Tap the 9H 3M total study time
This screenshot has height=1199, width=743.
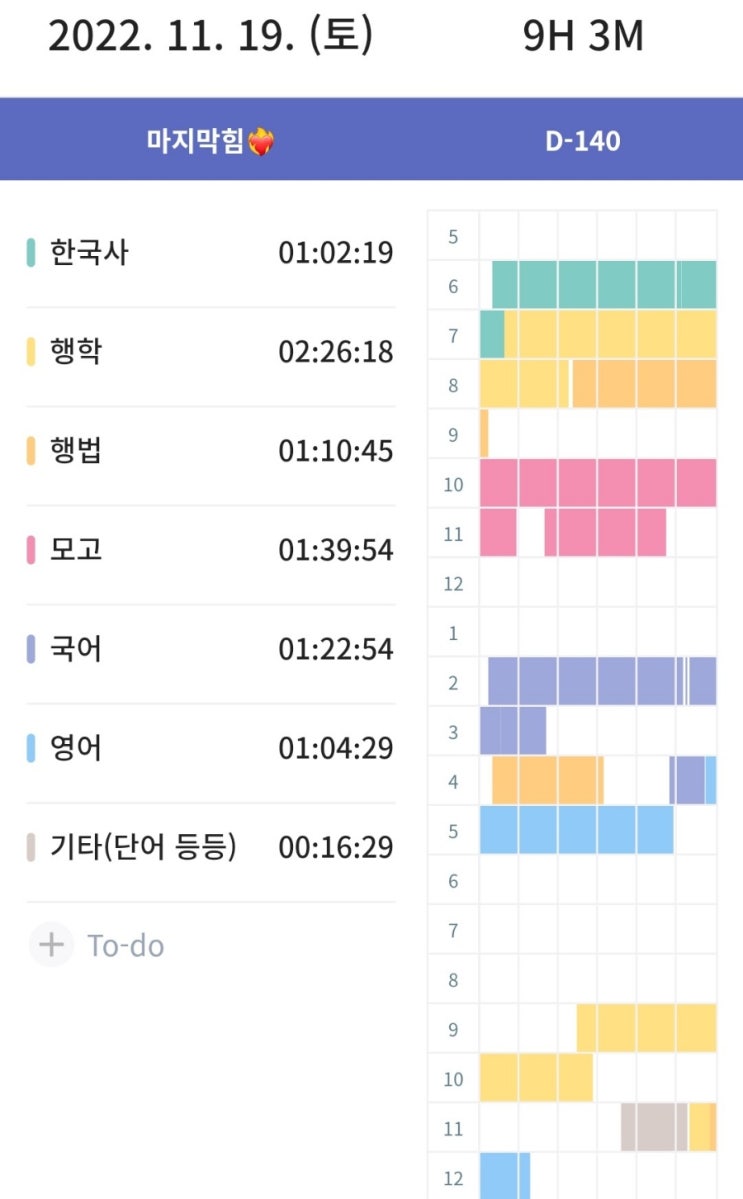click(583, 36)
